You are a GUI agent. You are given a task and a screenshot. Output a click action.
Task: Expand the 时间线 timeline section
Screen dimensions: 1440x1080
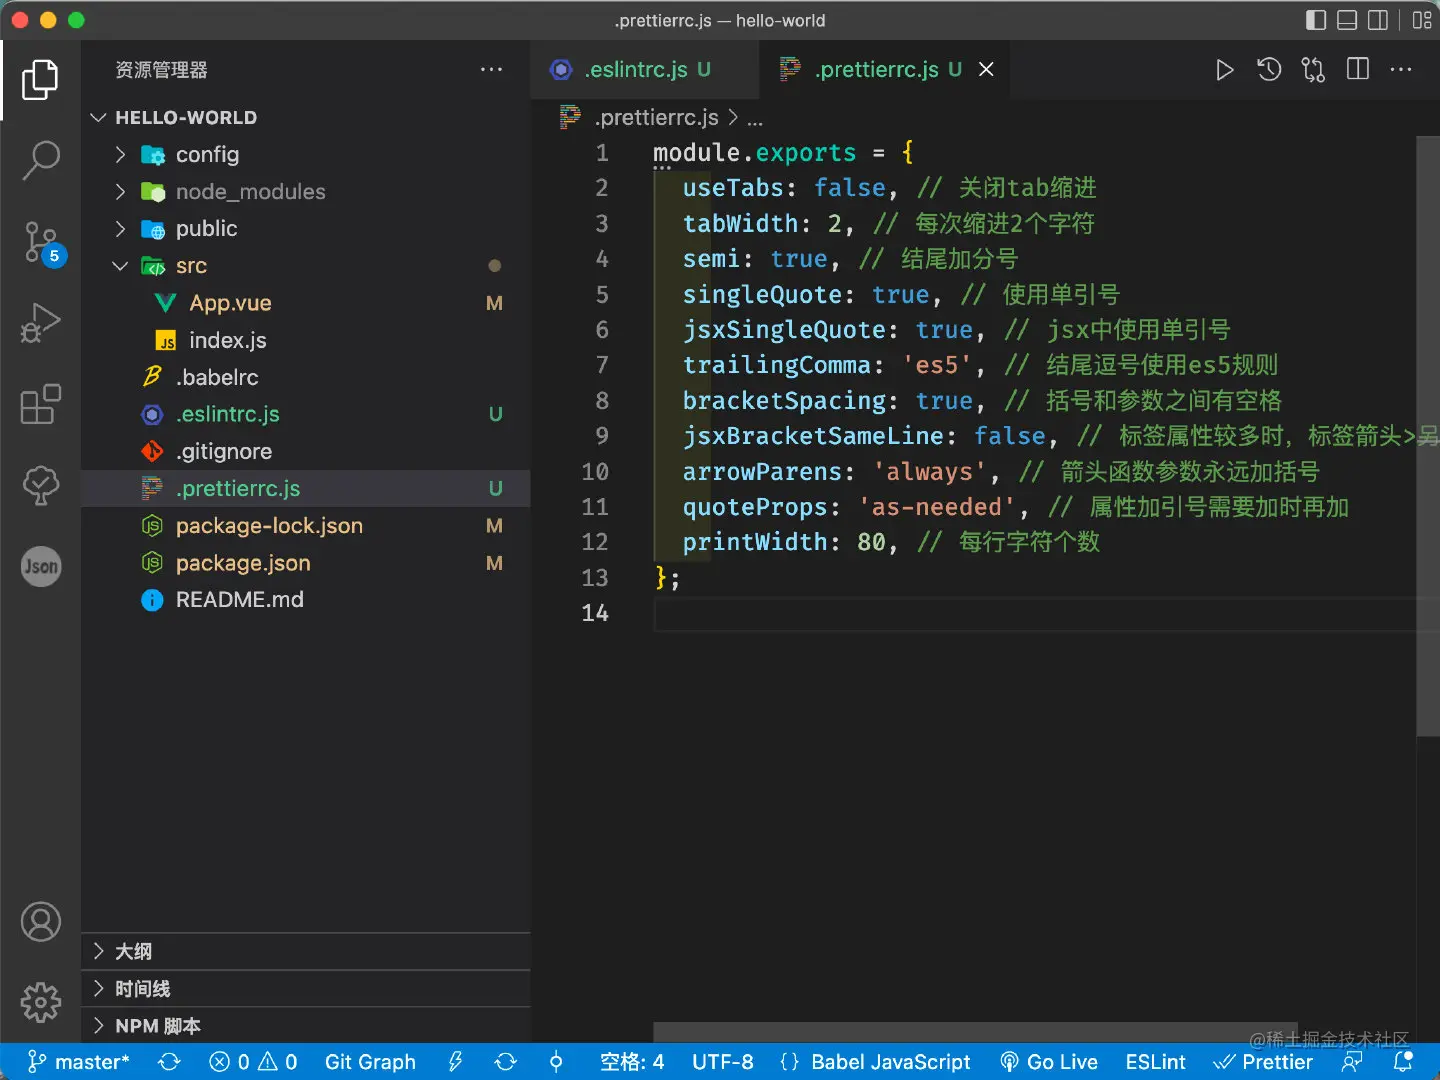pos(306,989)
